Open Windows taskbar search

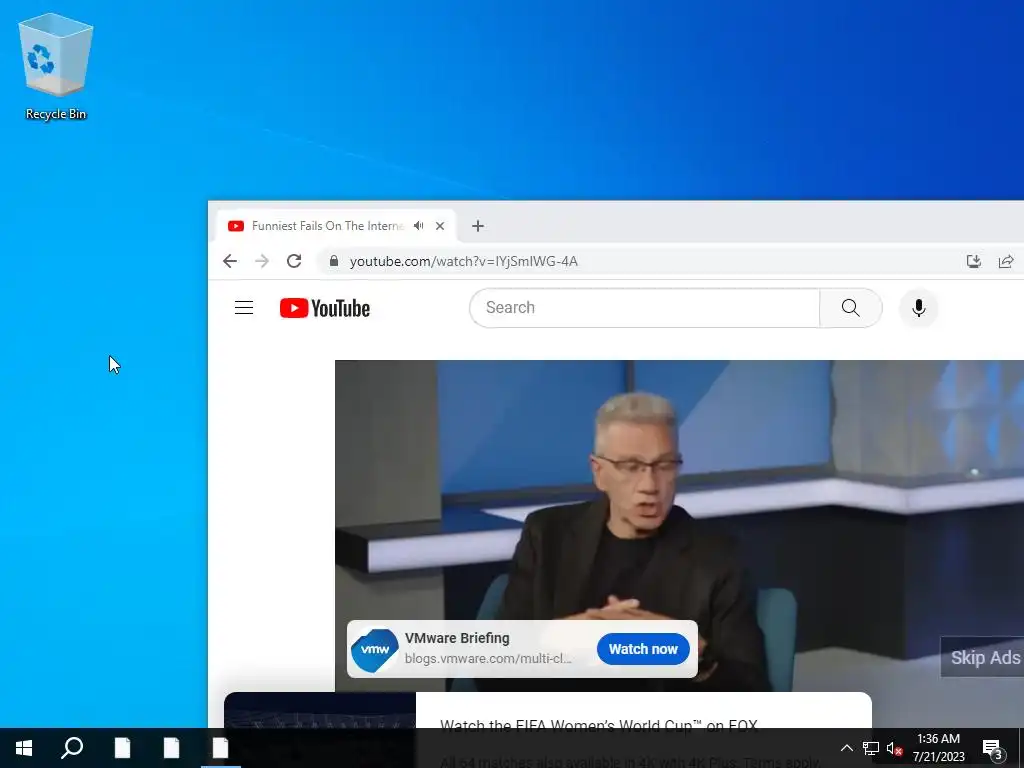pos(72,748)
